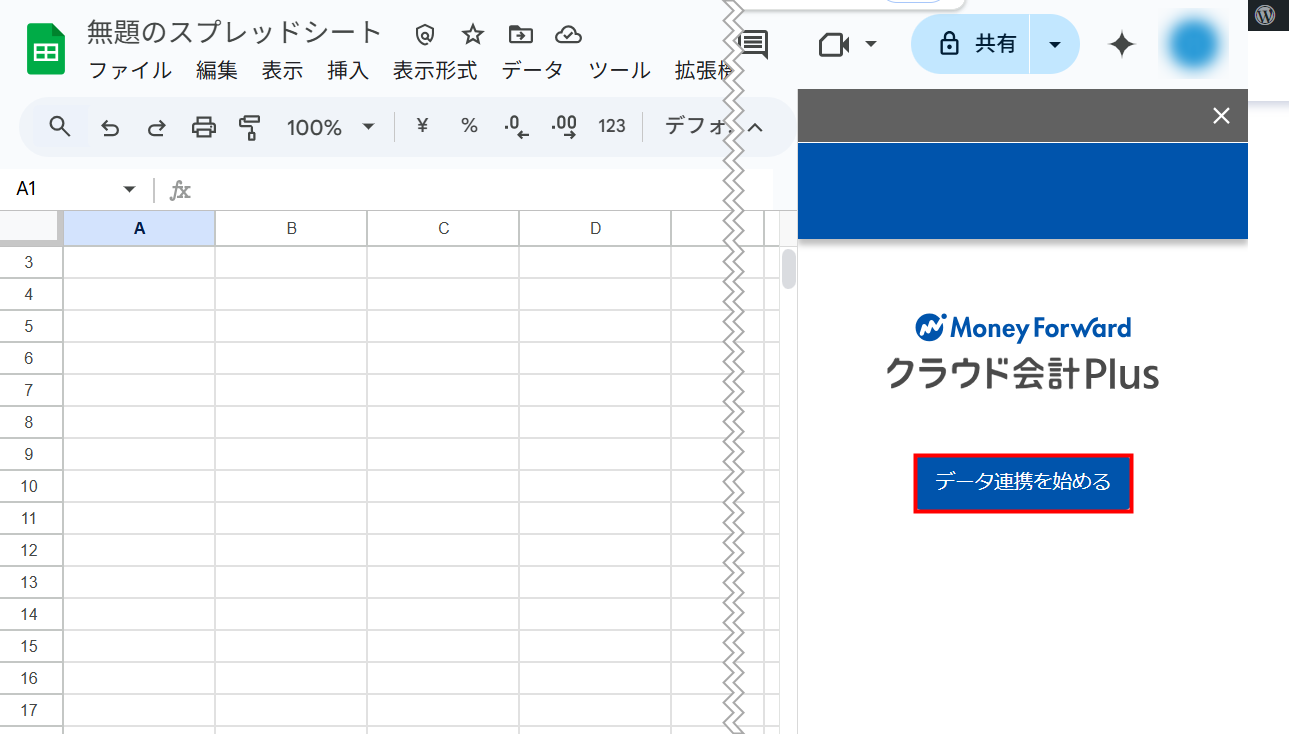Start a video meeting with camera icon
Viewport: 1289px width, 734px height.
834,45
